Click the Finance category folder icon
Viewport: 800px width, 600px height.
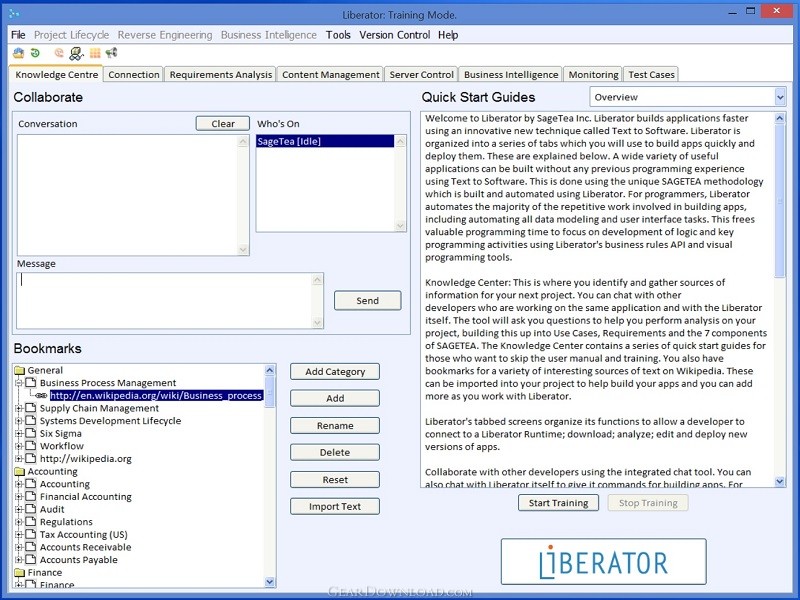pos(20,572)
